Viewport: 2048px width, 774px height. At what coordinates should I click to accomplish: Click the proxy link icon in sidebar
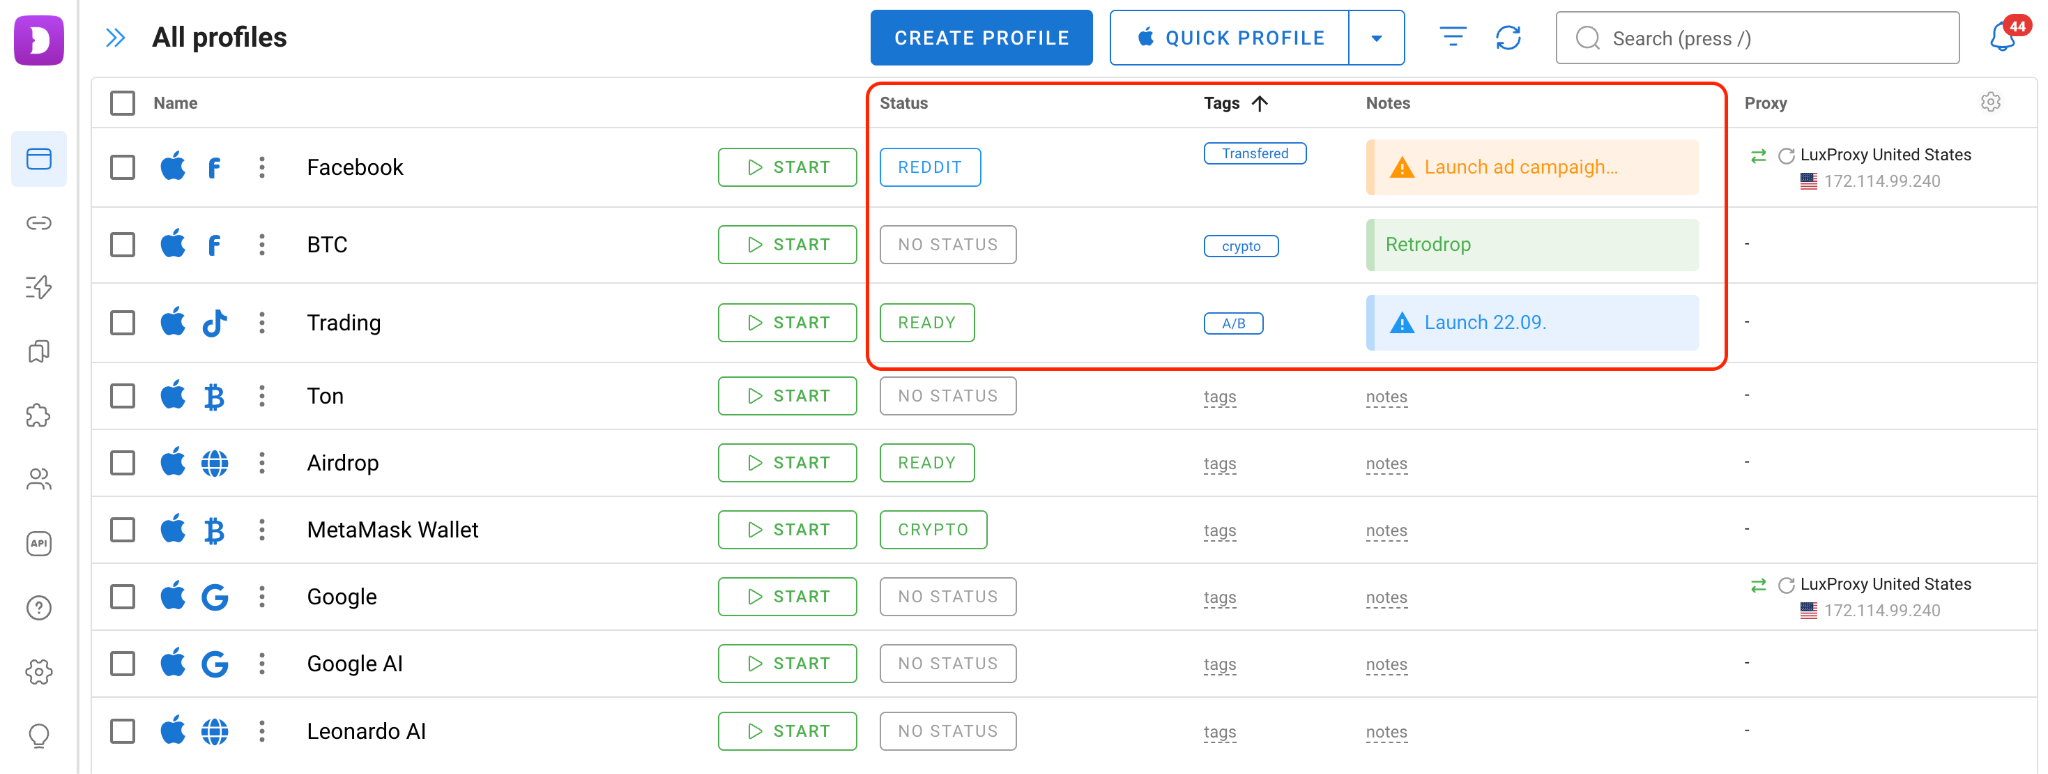(x=39, y=222)
